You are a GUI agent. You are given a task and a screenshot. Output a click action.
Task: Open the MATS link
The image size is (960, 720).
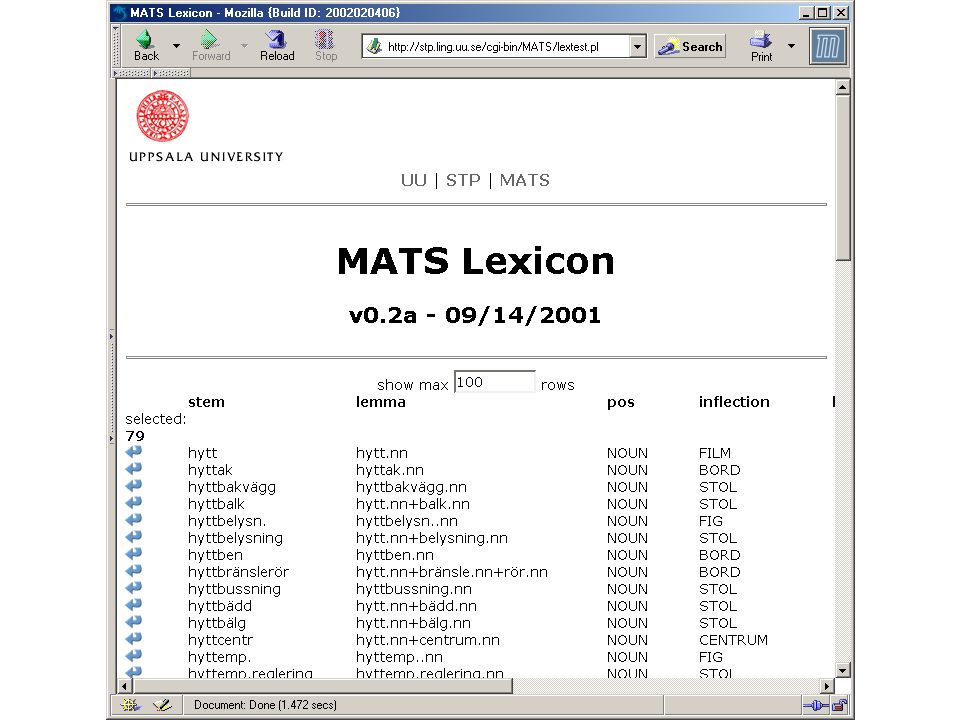(525, 180)
